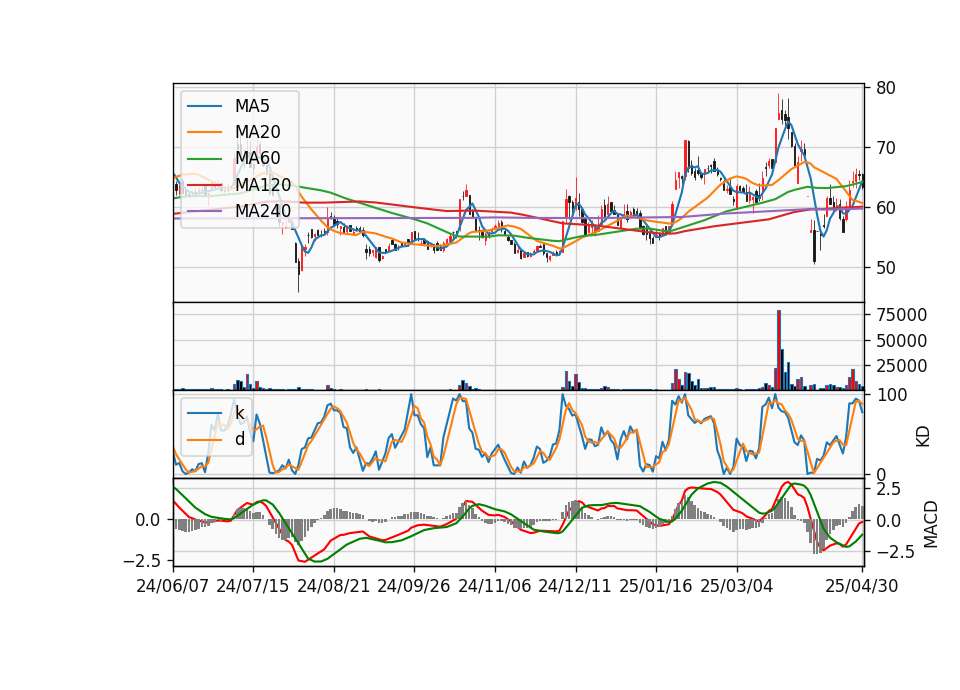Click the 24/08/21 date axis label
960x690 pixels.
(334, 586)
